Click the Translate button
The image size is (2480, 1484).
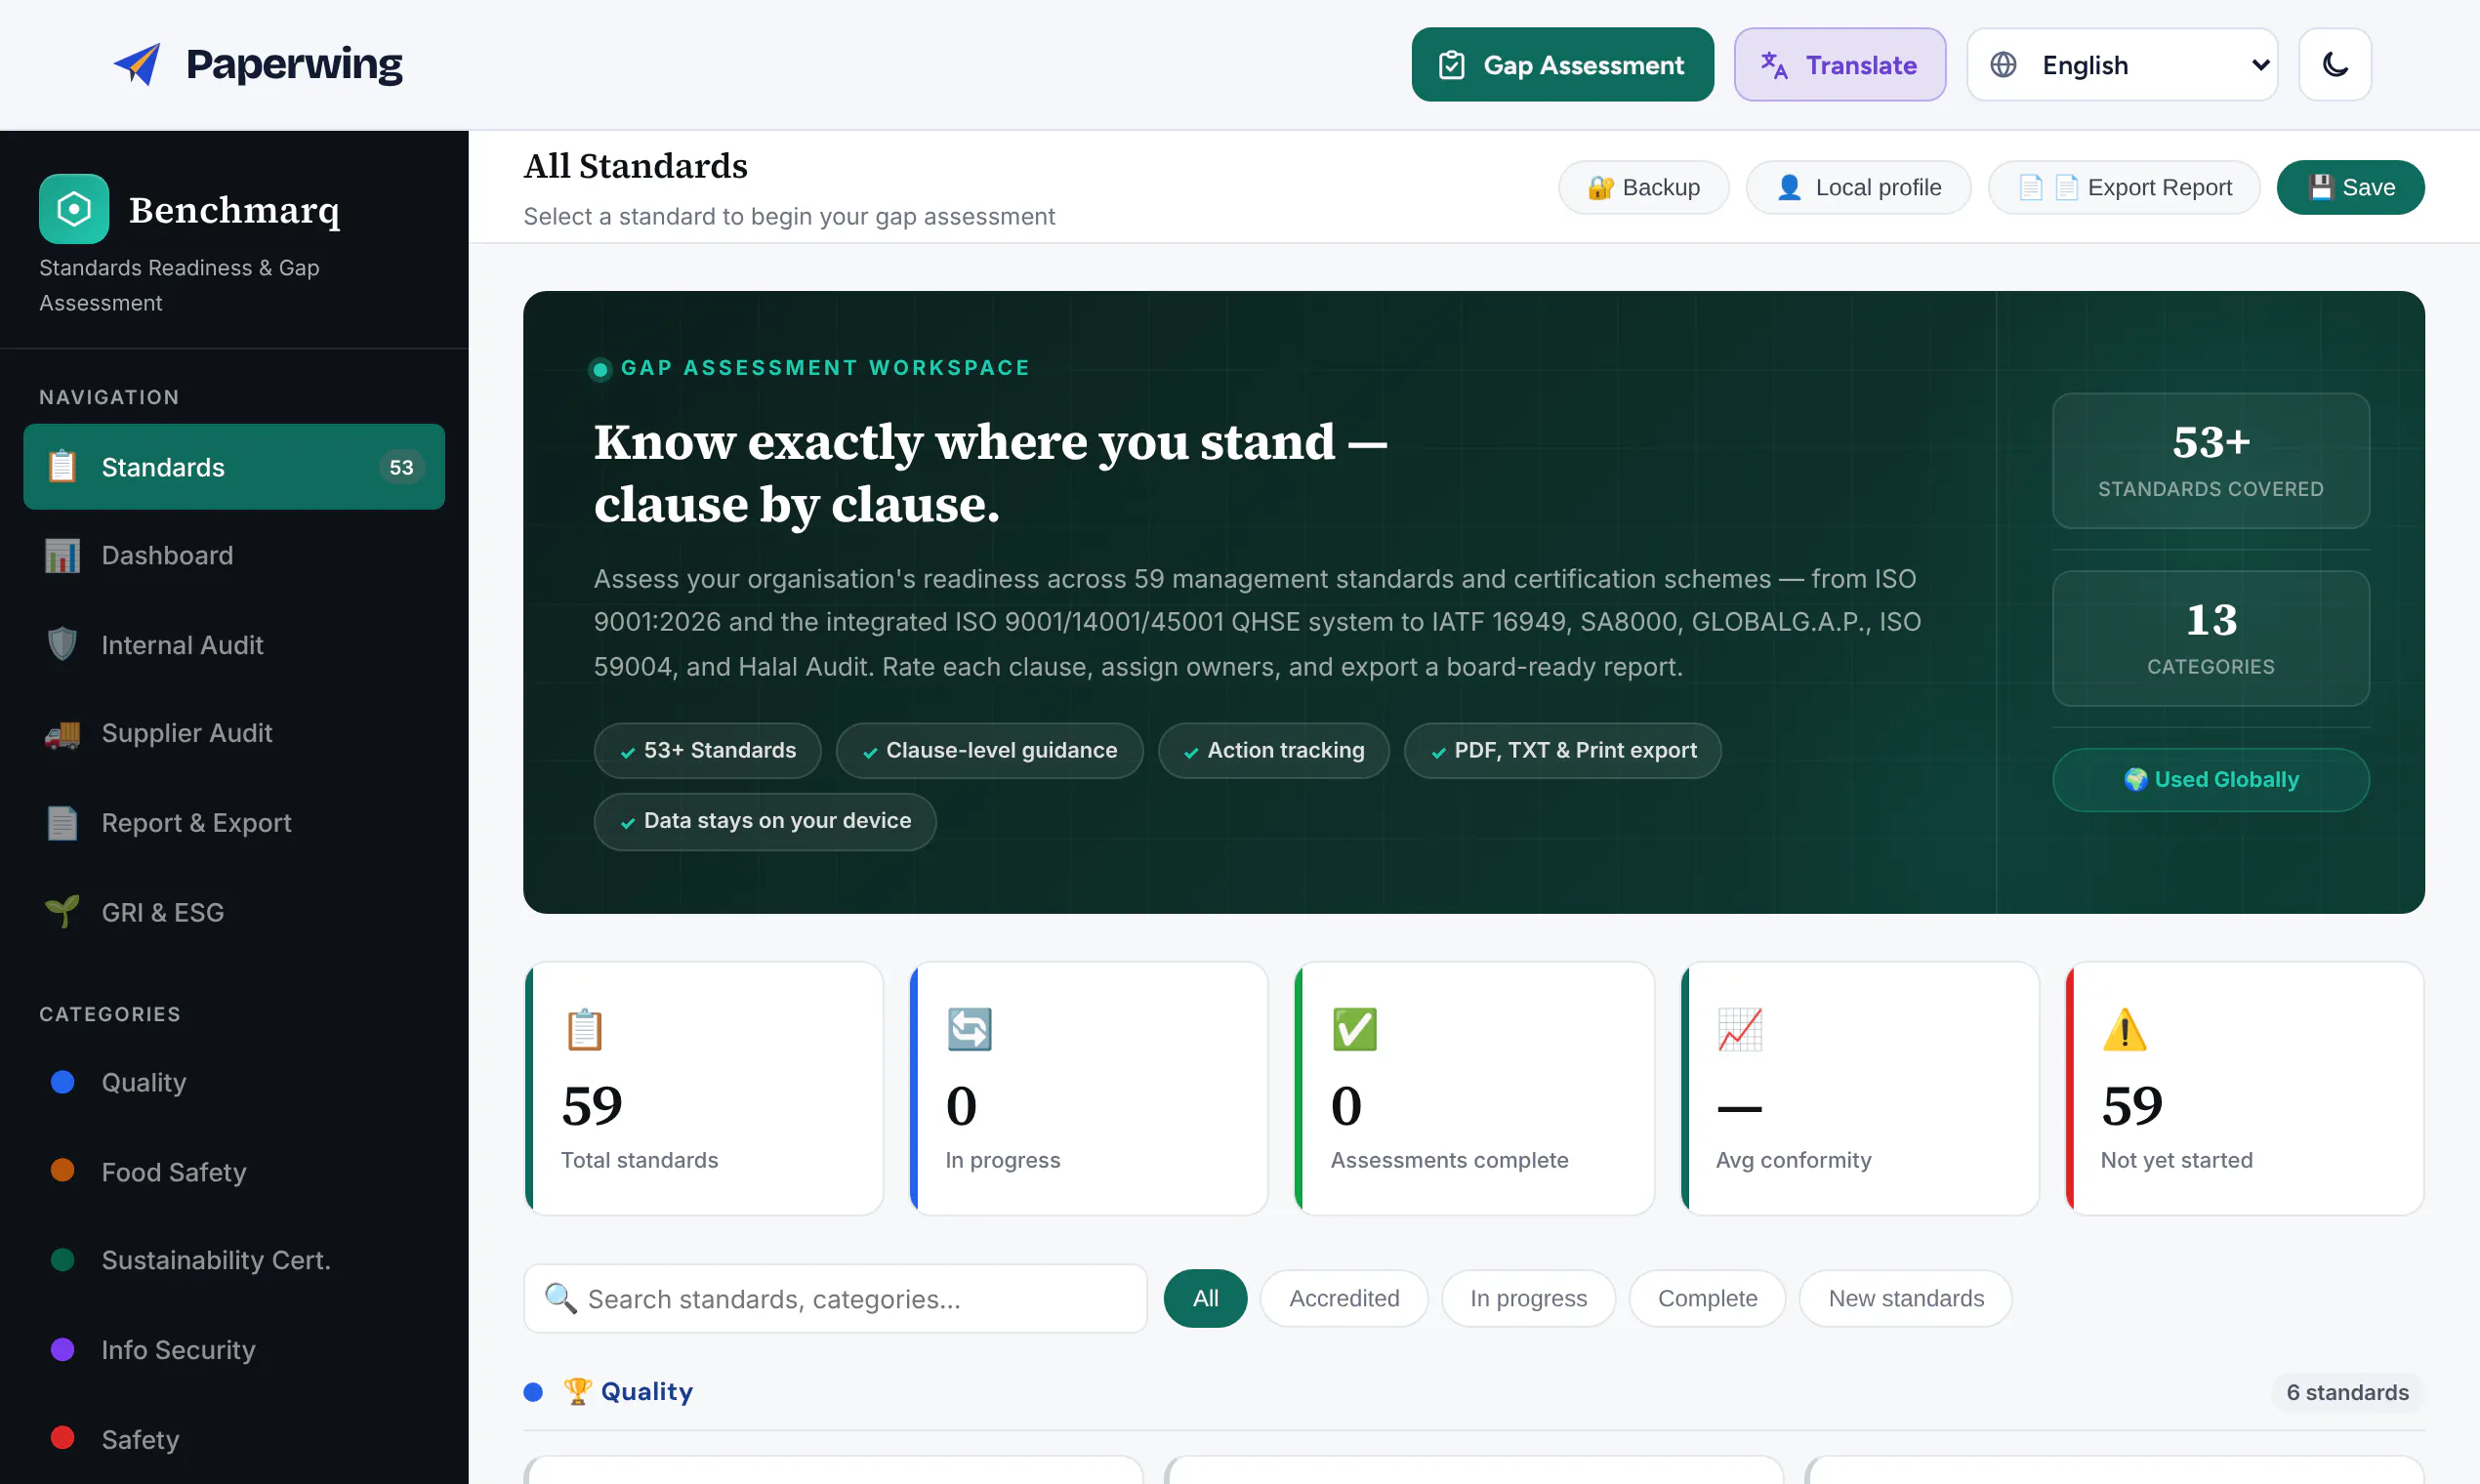1839,65
